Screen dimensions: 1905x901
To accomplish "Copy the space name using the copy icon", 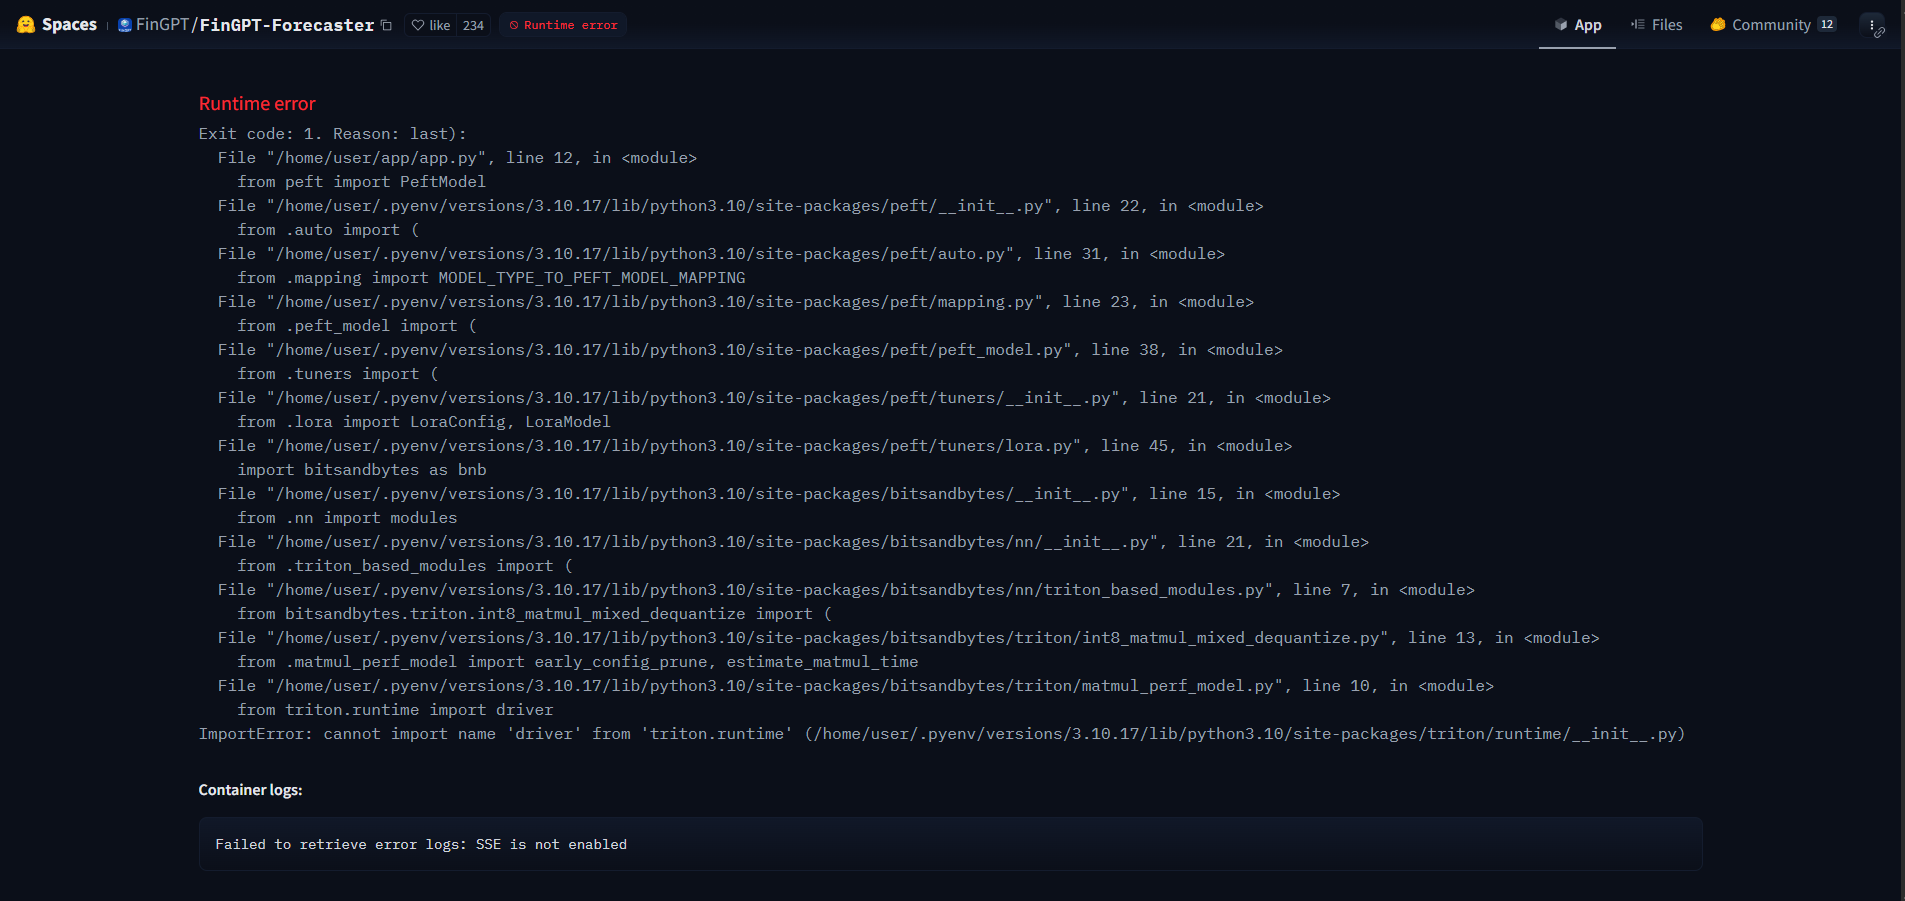I will pos(386,25).
